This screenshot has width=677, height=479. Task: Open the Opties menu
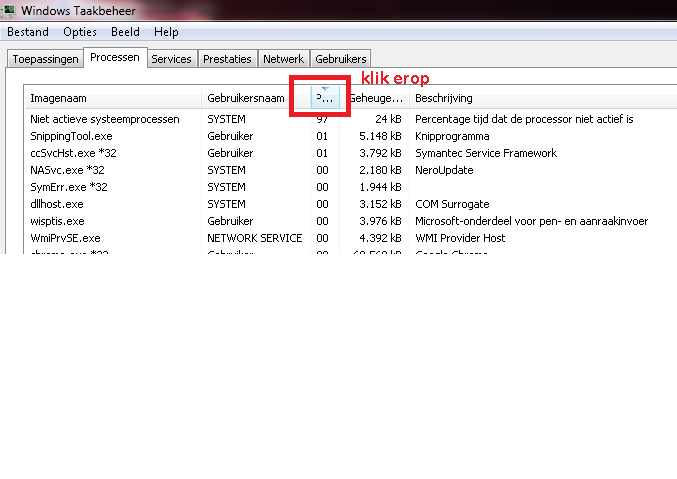click(80, 32)
